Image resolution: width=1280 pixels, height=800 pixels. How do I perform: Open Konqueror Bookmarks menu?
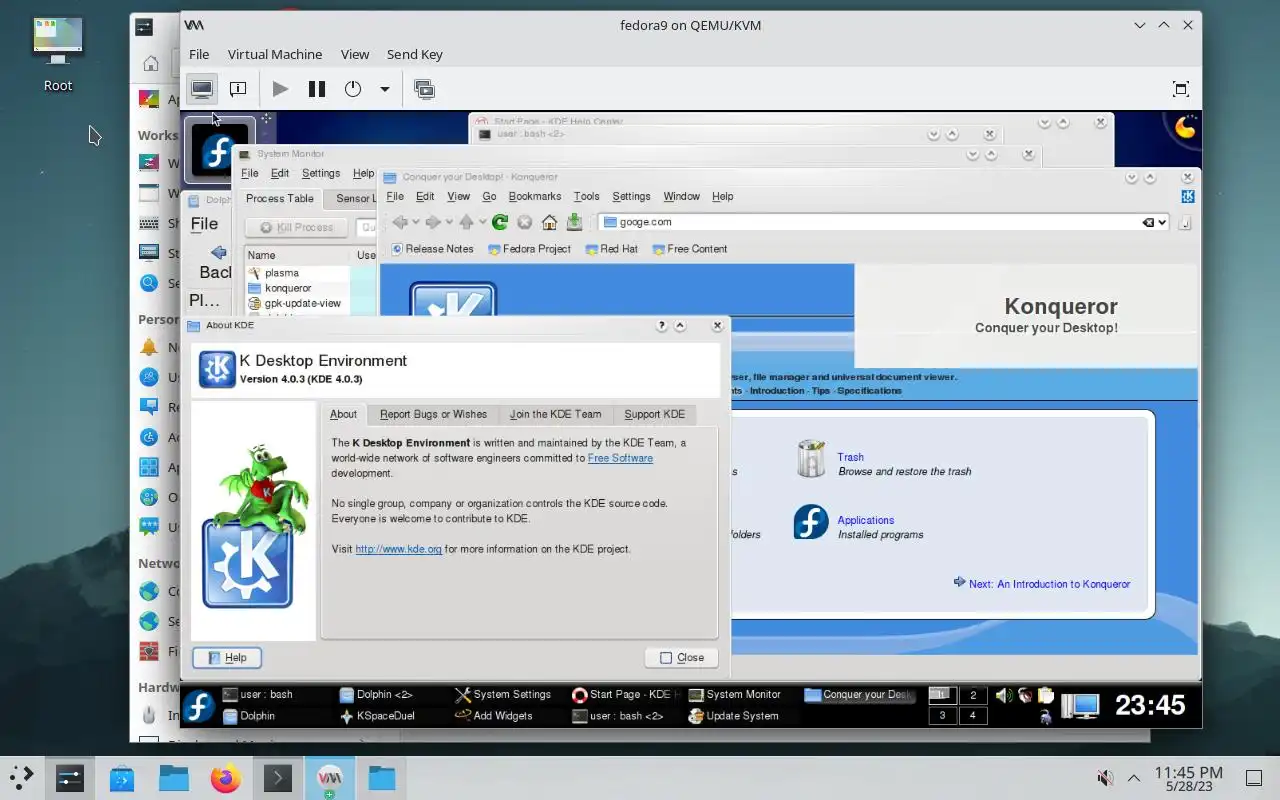pos(535,196)
